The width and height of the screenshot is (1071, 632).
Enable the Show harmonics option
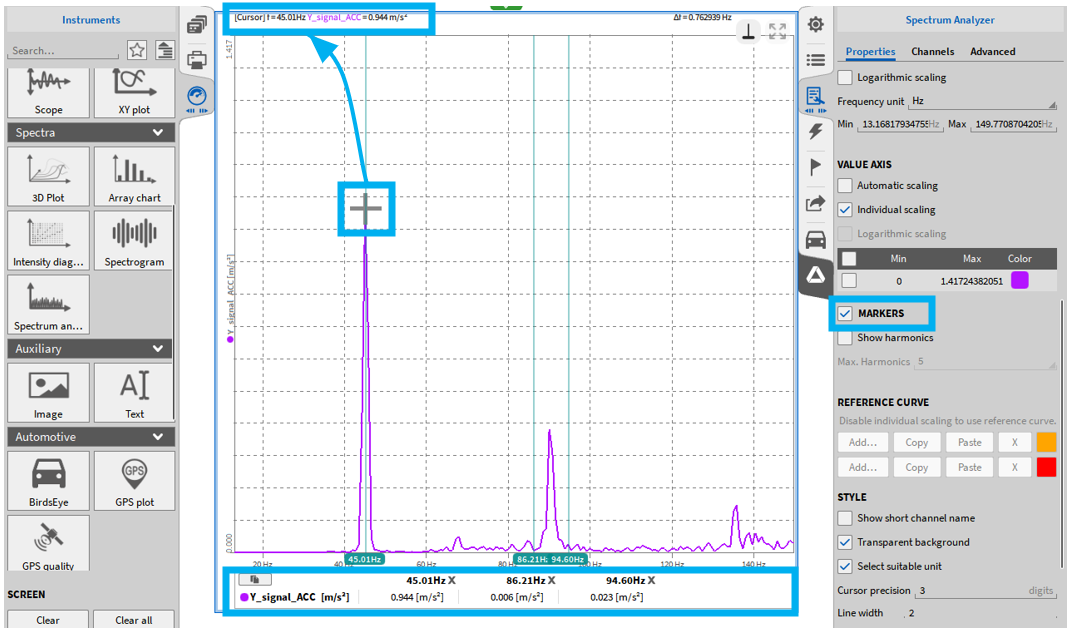846,338
